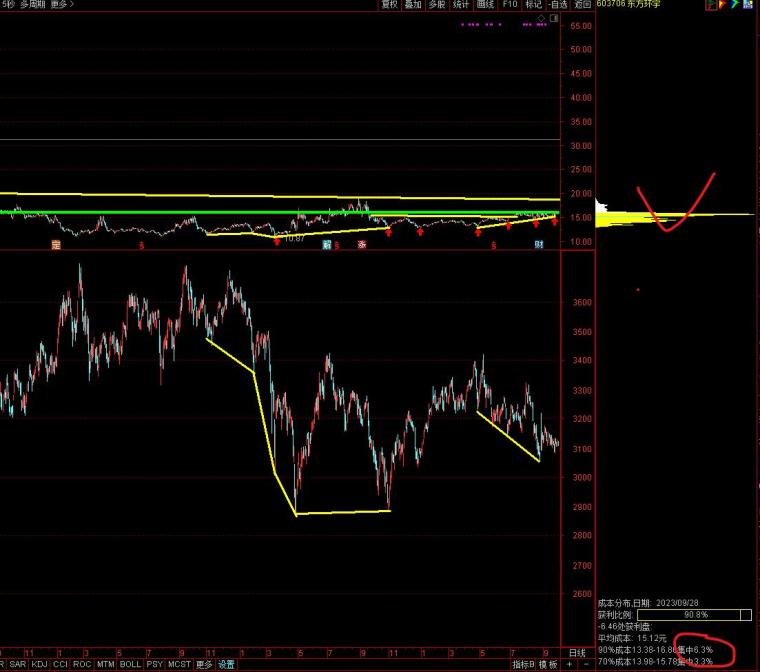The image size is (760, 672).
Task: Click the blue chart icon in top corner
Action: (x=748, y=4)
